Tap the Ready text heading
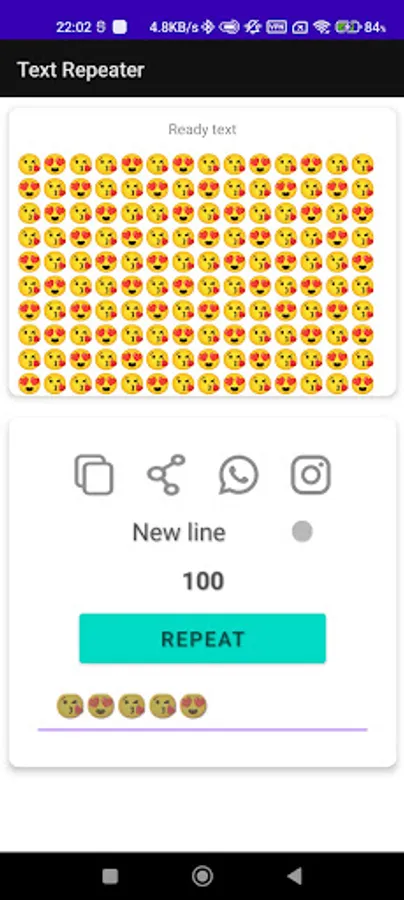404x900 pixels. pyautogui.click(x=202, y=129)
